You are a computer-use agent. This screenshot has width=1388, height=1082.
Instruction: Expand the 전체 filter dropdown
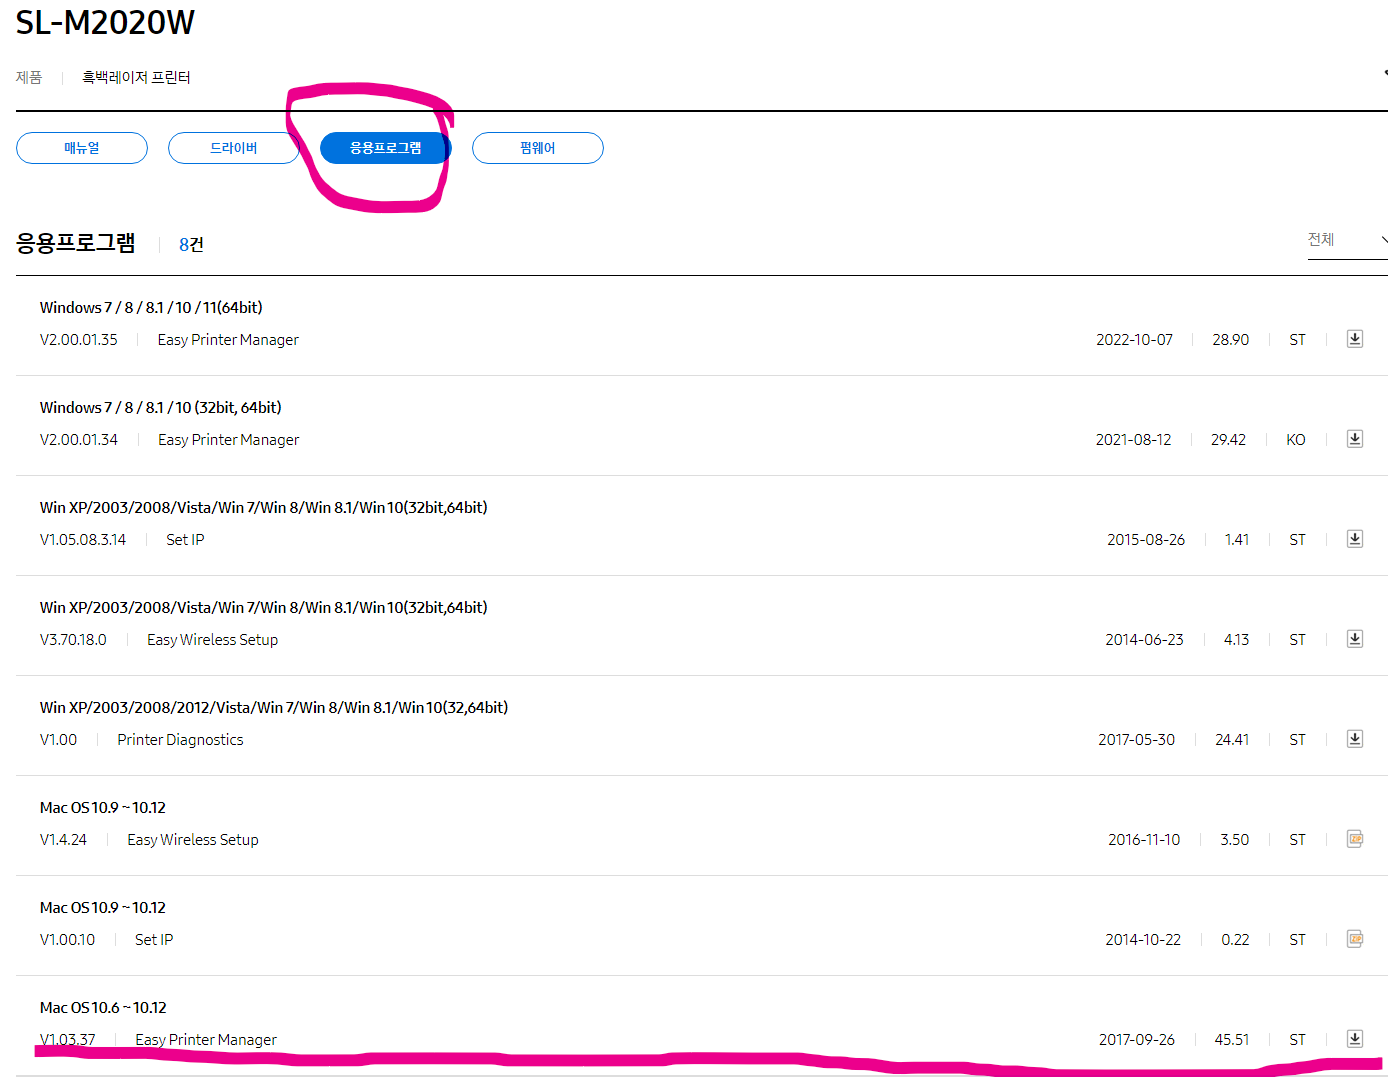1347,240
